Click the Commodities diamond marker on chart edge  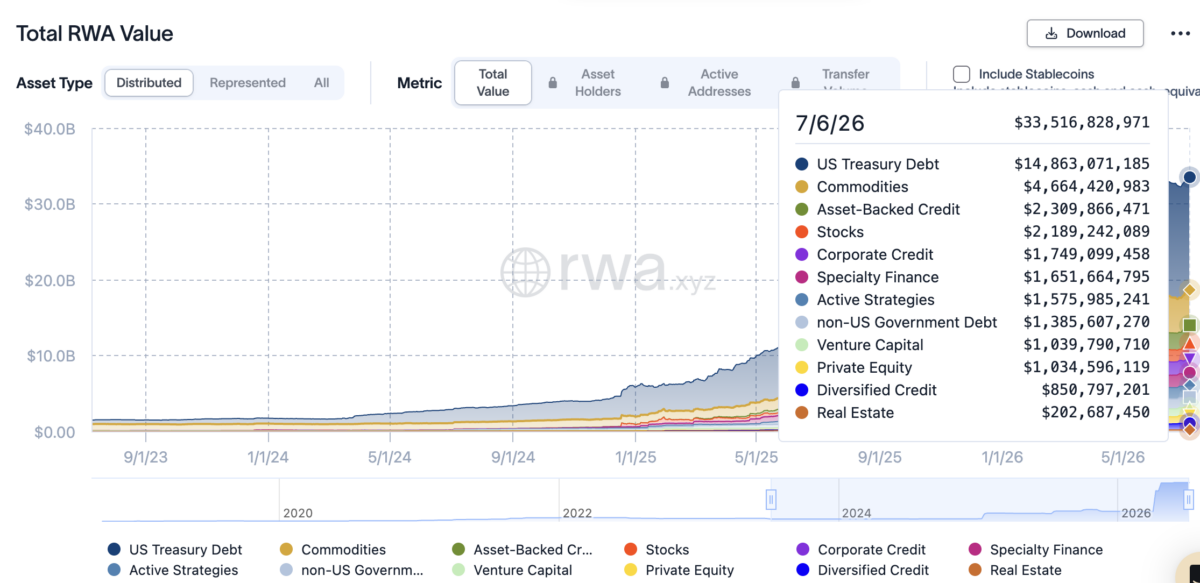[1190, 290]
